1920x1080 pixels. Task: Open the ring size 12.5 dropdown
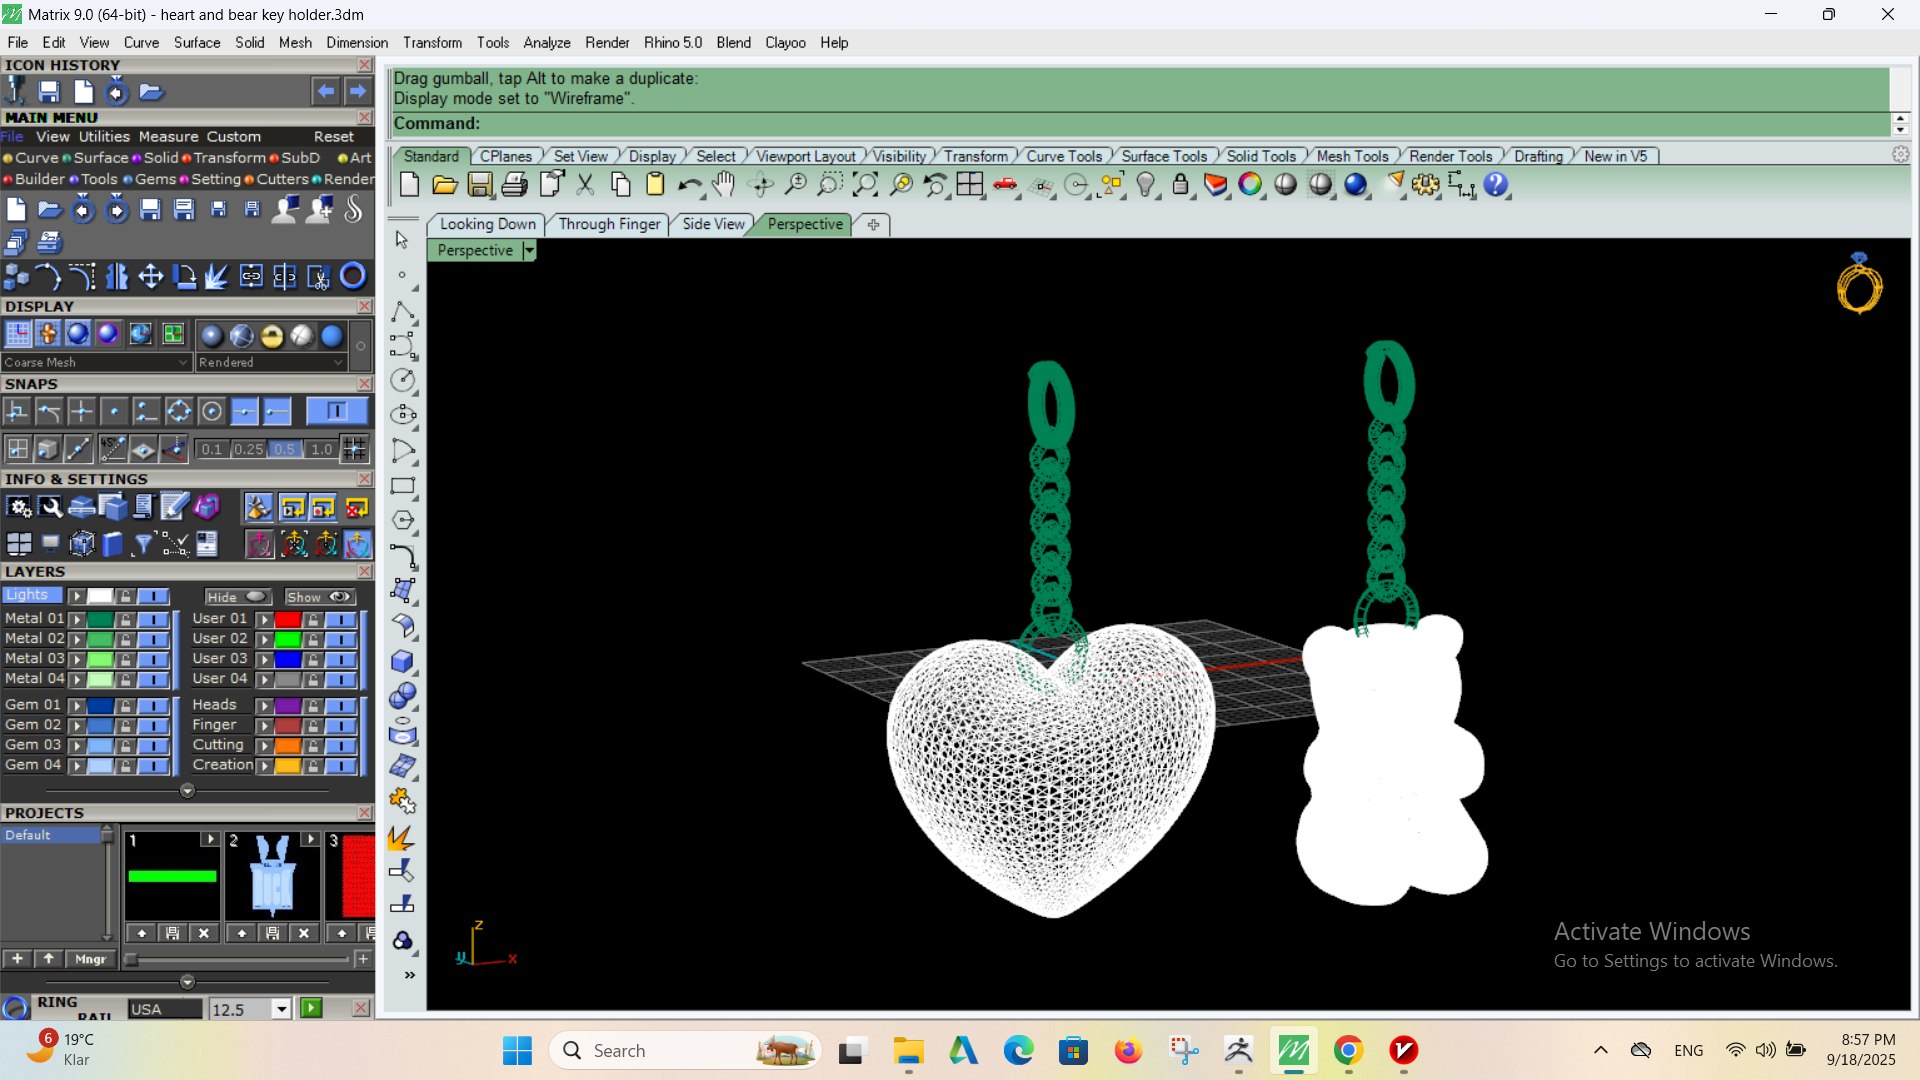click(x=281, y=1009)
